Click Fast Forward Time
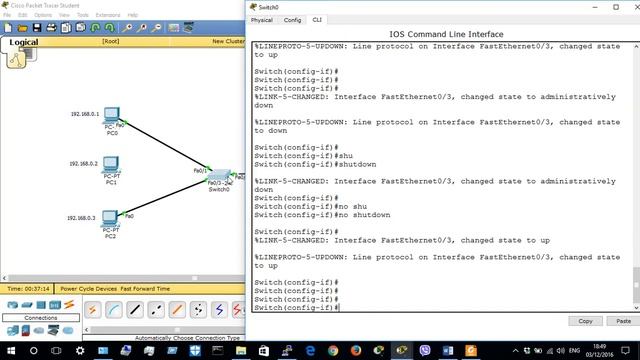This screenshot has height=360, width=640. 145,289
